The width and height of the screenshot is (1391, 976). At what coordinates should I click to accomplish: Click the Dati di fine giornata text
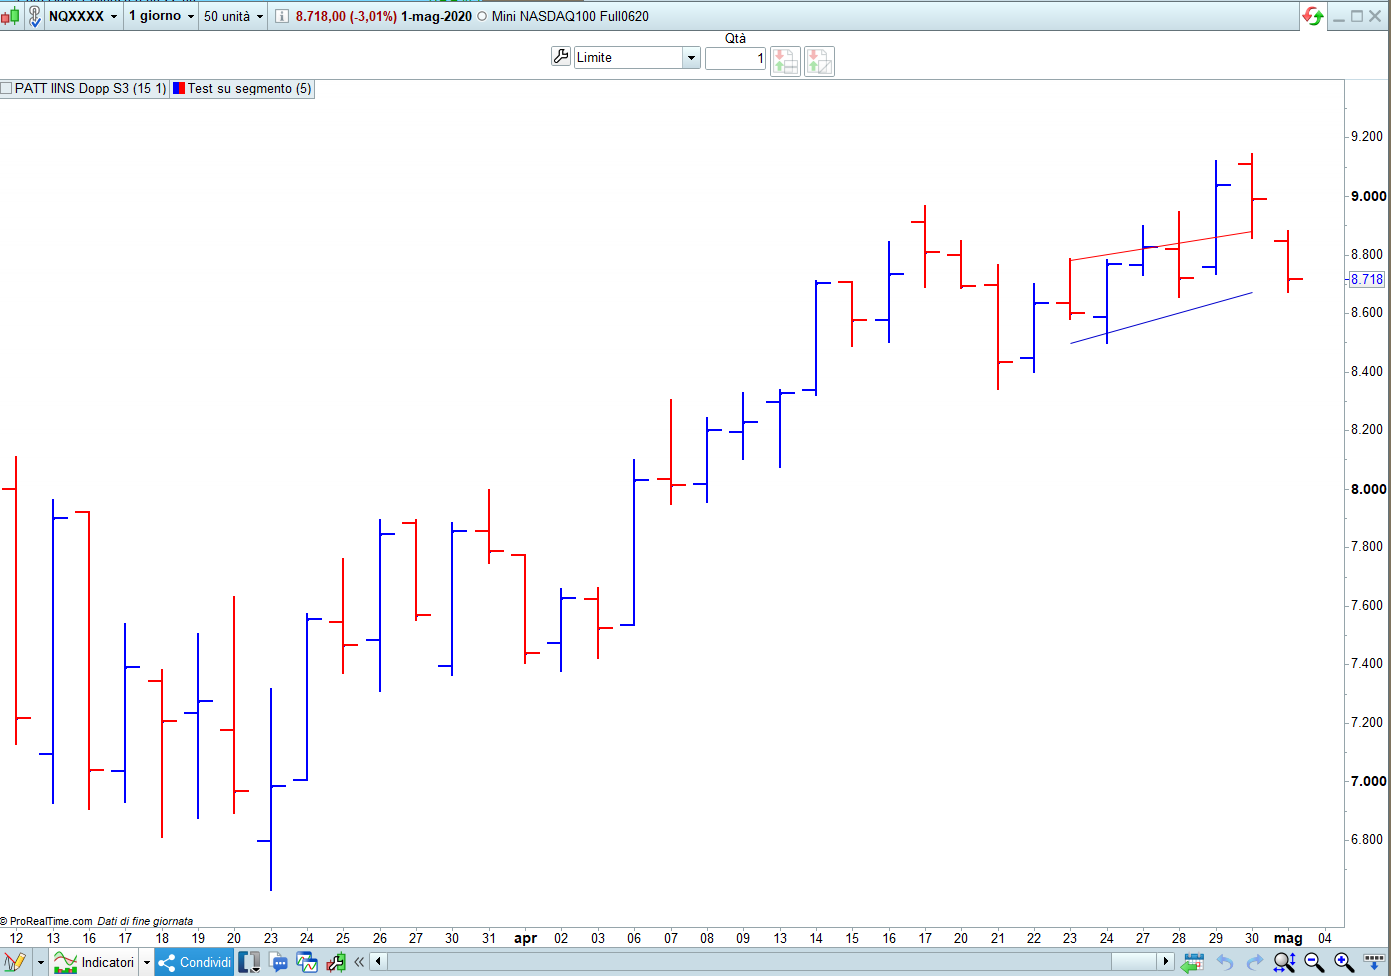[x=145, y=921]
